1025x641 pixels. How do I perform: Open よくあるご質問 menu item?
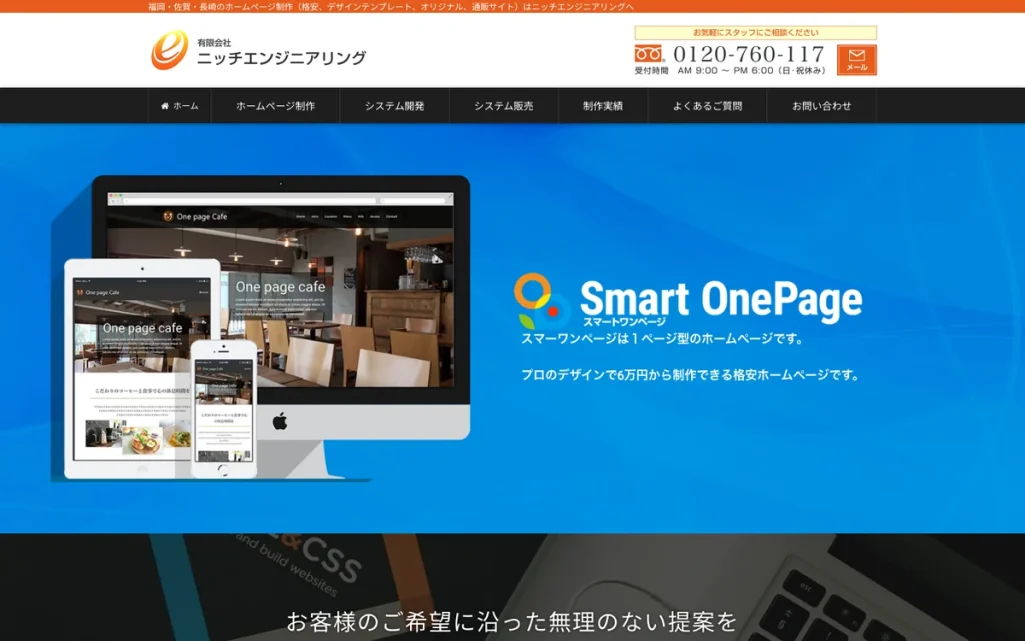tap(707, 106)
